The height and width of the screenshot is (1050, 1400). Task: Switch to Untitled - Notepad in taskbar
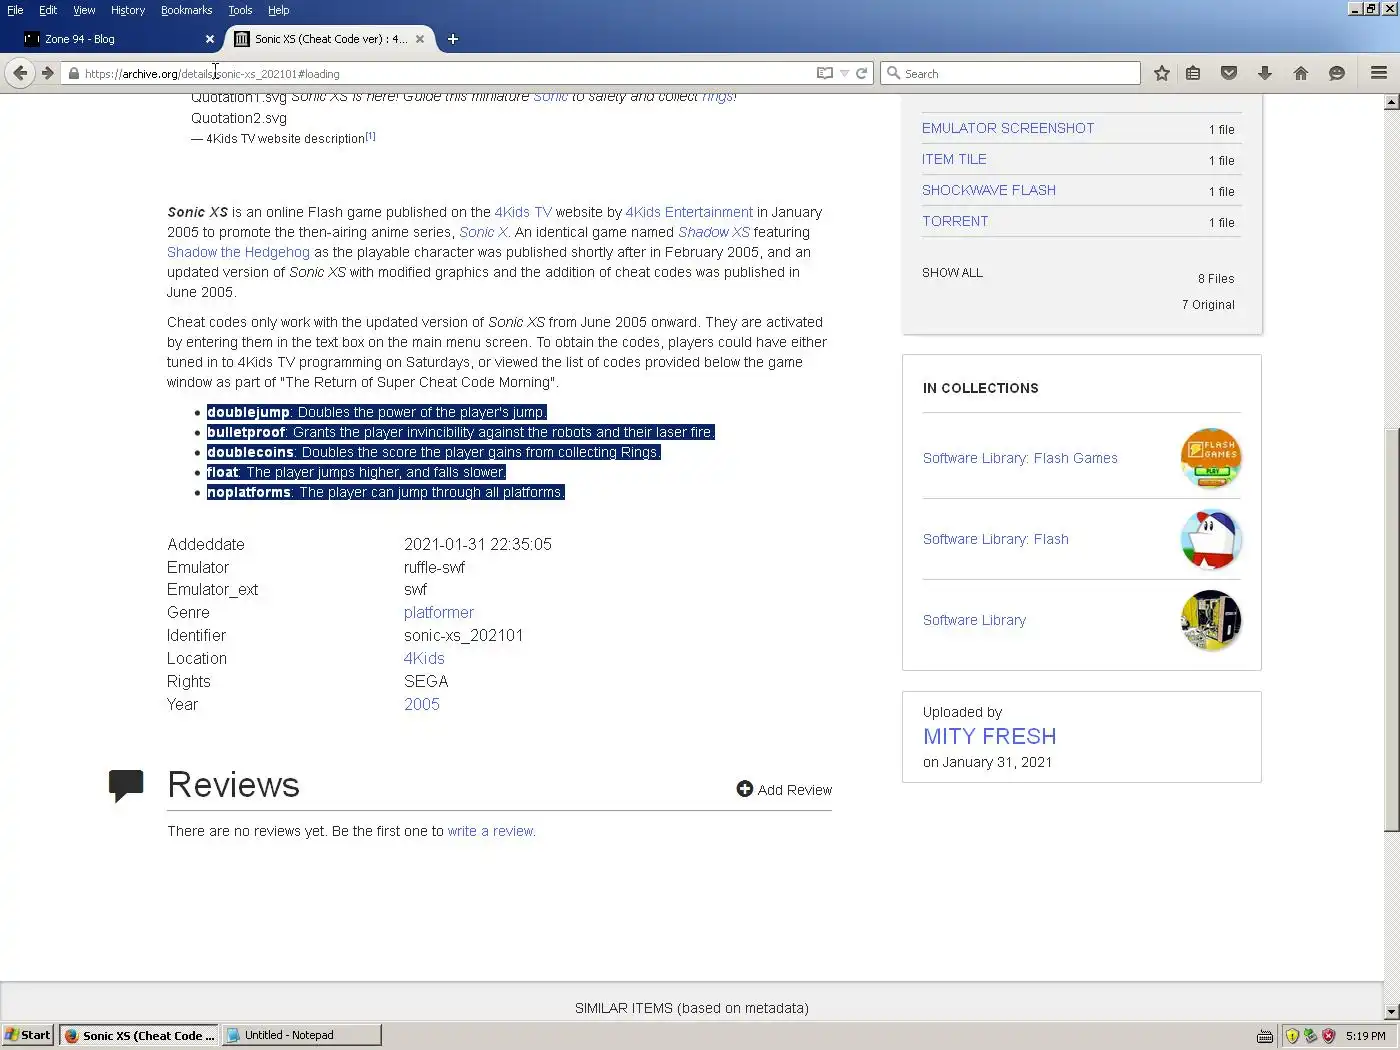[x=301, y=1035]
